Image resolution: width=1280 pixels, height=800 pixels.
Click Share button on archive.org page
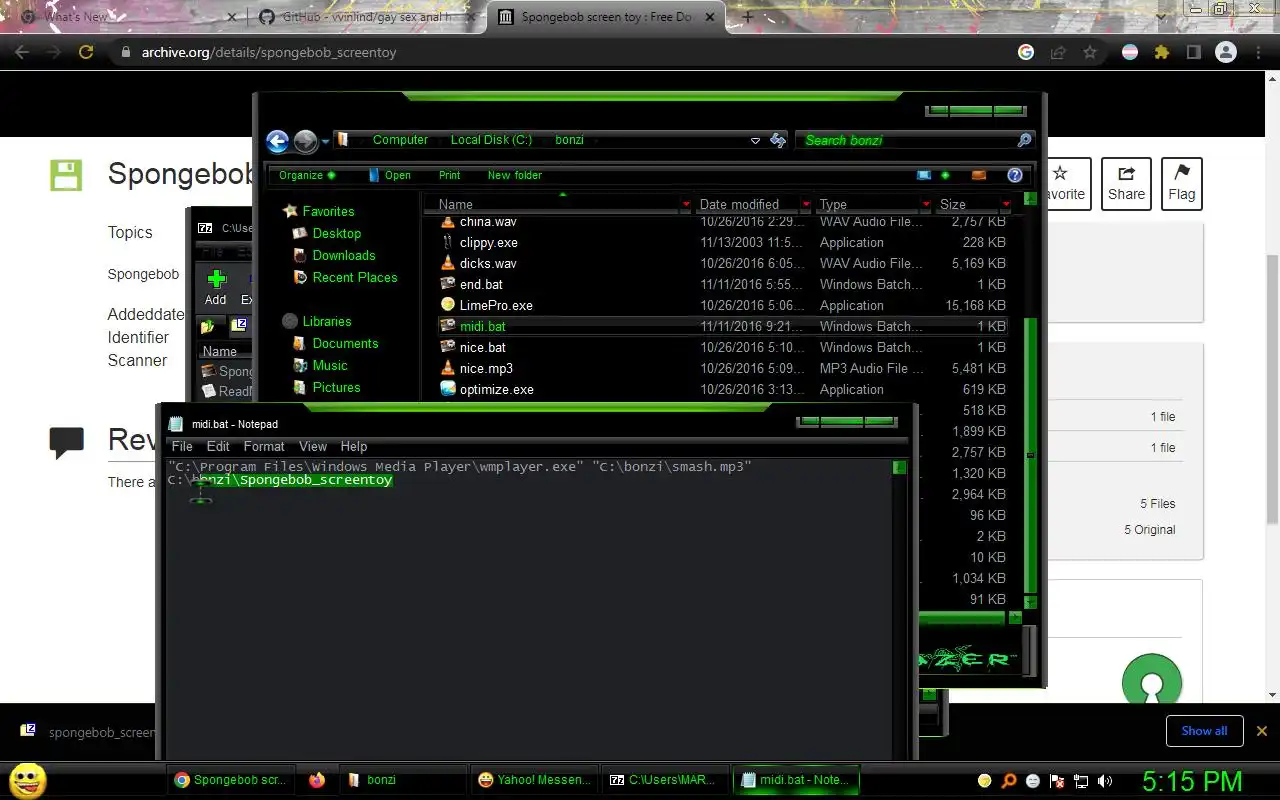[1126, 184]
